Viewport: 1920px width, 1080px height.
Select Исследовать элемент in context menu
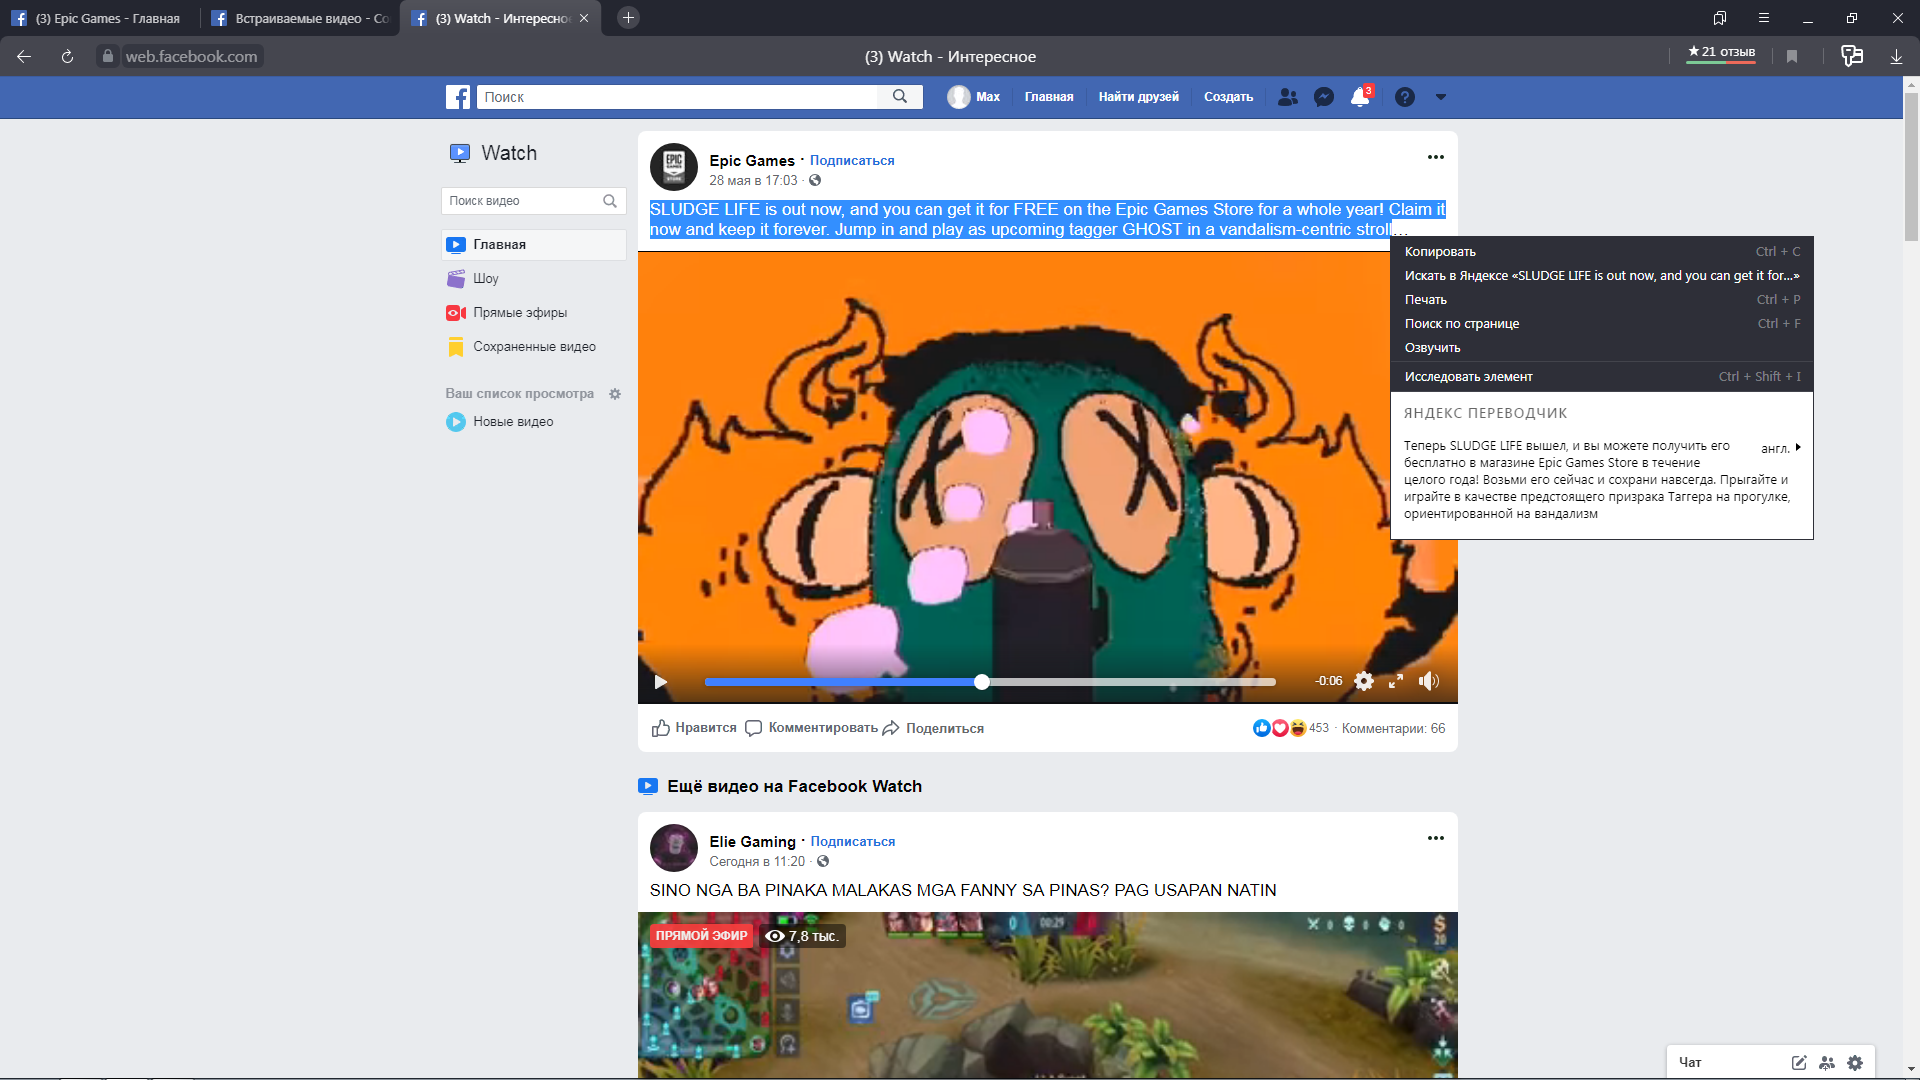click(1602, 377)
